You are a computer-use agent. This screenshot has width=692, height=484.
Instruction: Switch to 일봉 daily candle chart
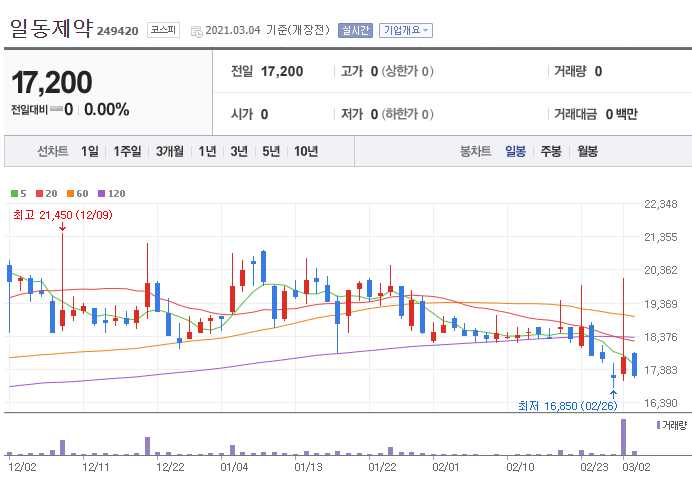point(515,151)
